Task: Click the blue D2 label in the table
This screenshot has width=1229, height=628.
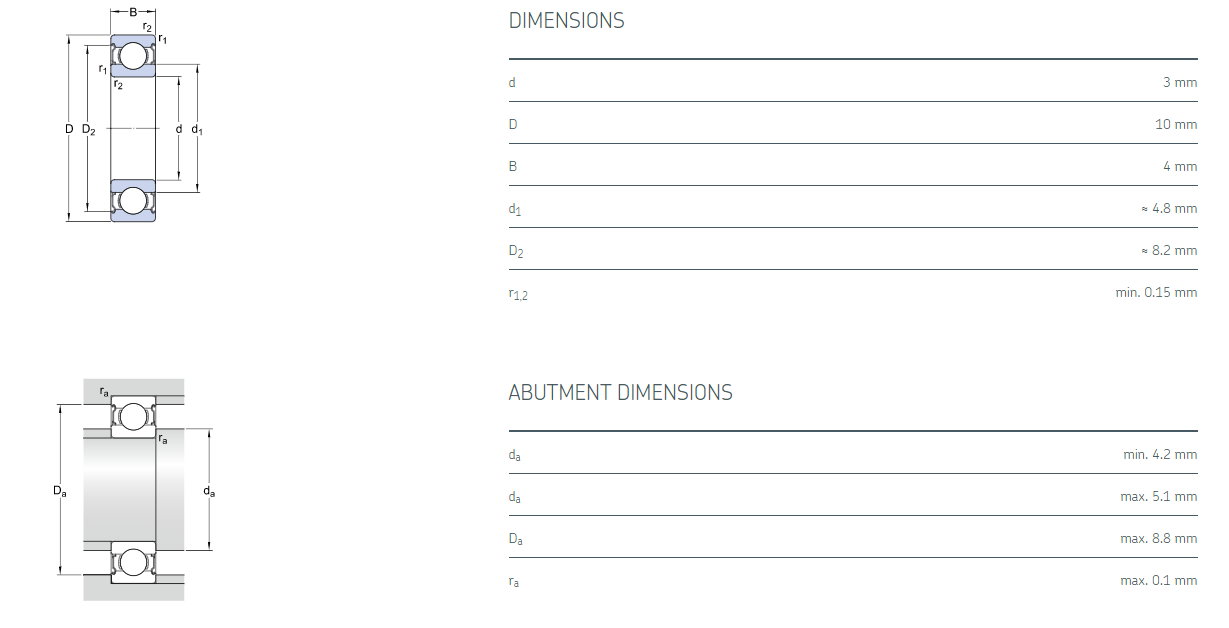Action: click(x=515, y=251)
